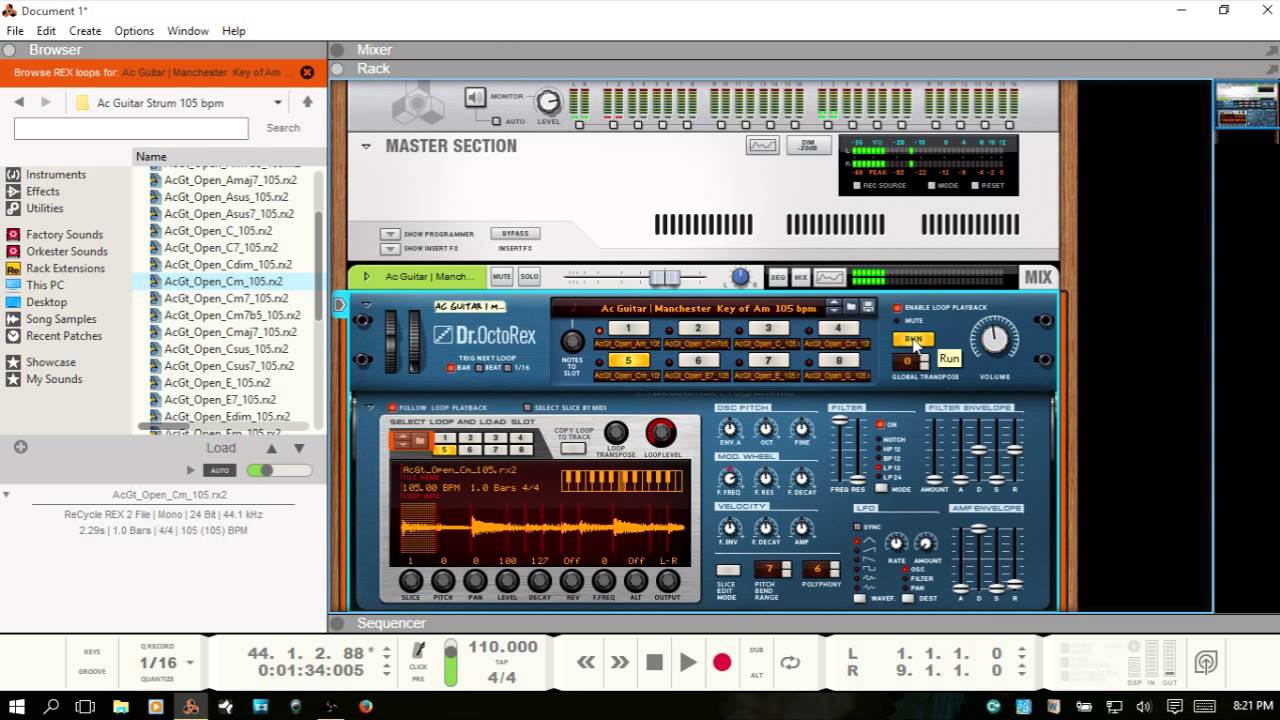Browse patches with Dr. OctoRex folder icon
The image size is (1280, 720).
(x=851, y=307)
